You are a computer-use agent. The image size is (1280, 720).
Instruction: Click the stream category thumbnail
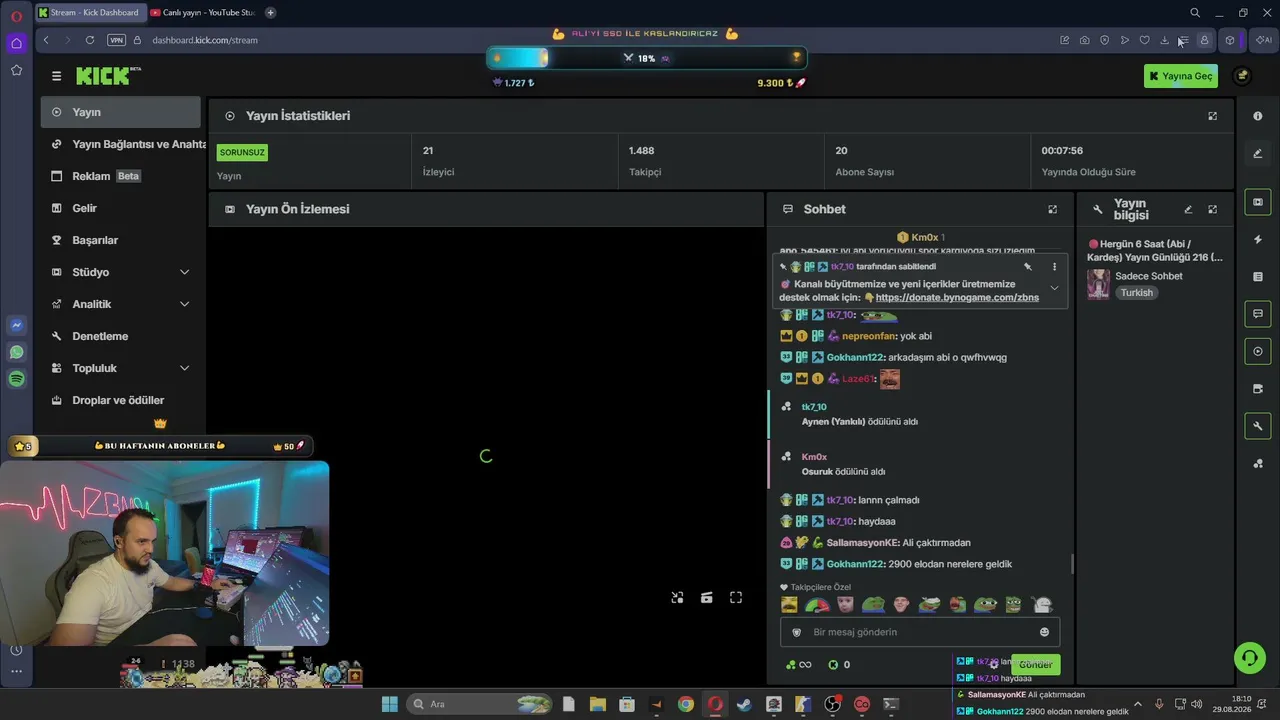(x=1098, y=284)
